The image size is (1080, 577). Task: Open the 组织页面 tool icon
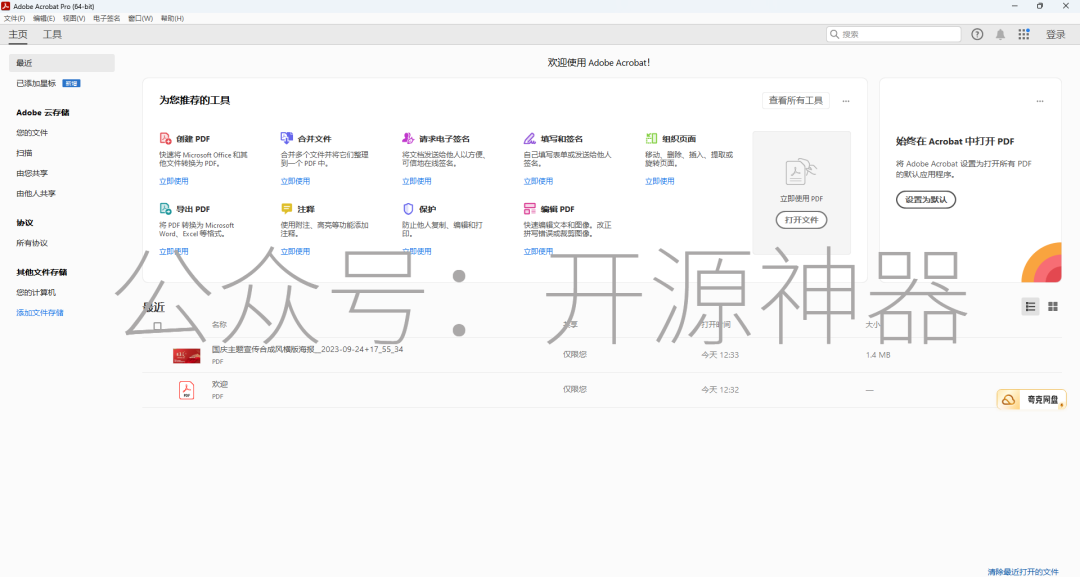pyautogui.click(x=651, y=138)
